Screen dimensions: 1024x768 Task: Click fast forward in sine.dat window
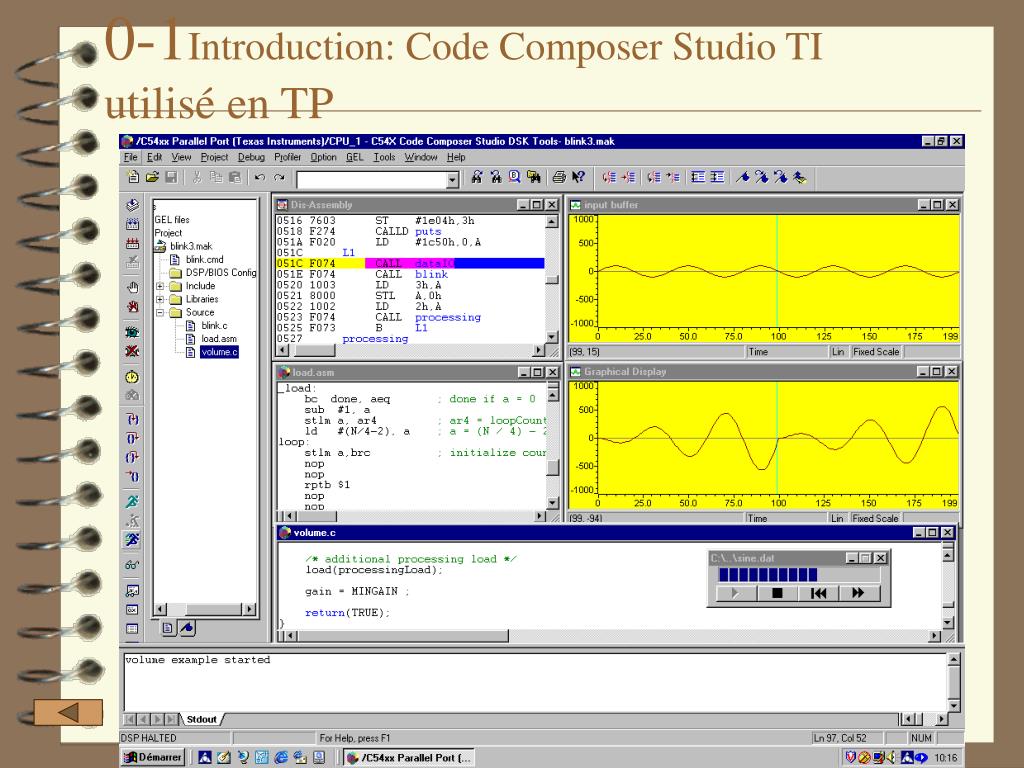point(859,593)
